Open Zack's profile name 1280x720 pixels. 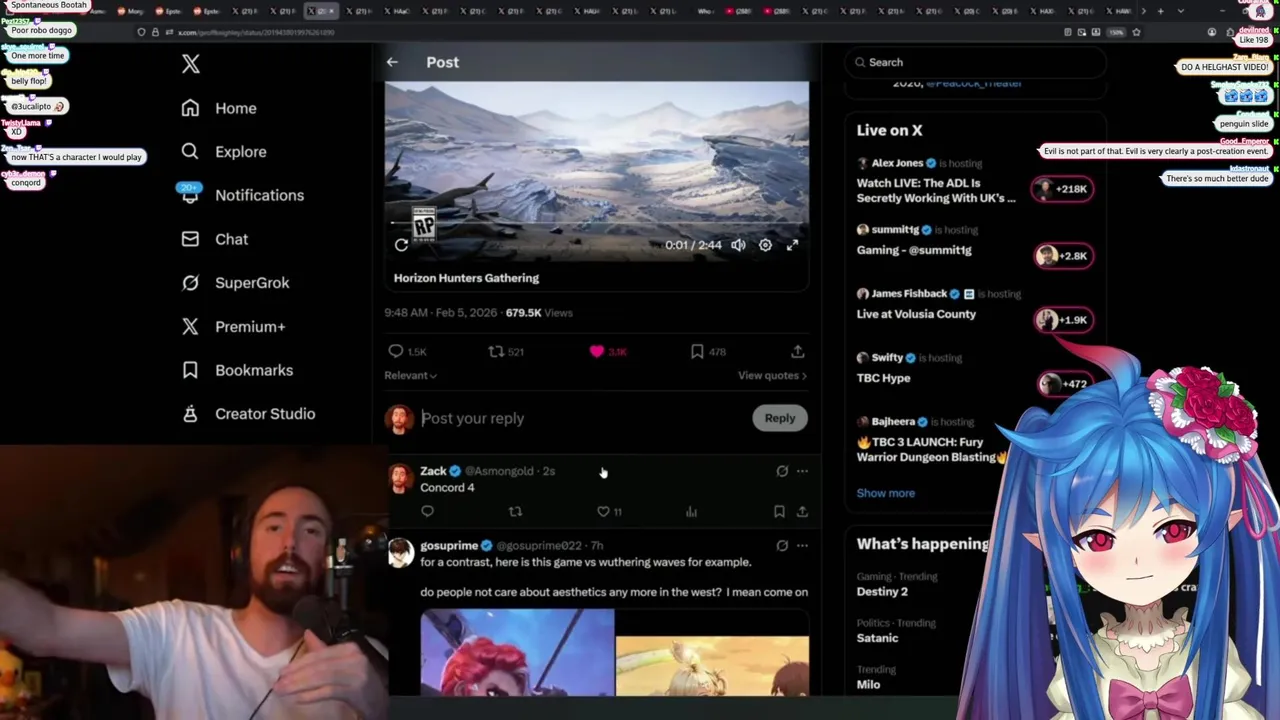pos(433,471)
